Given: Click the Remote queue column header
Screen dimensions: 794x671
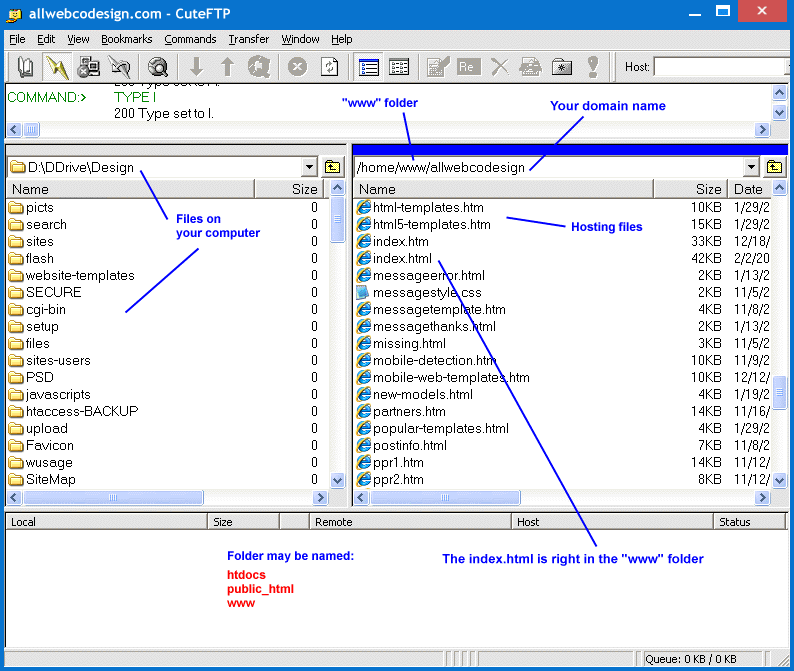Looking at the screenshot, I should pyautogui.click(x=410, y=522).
